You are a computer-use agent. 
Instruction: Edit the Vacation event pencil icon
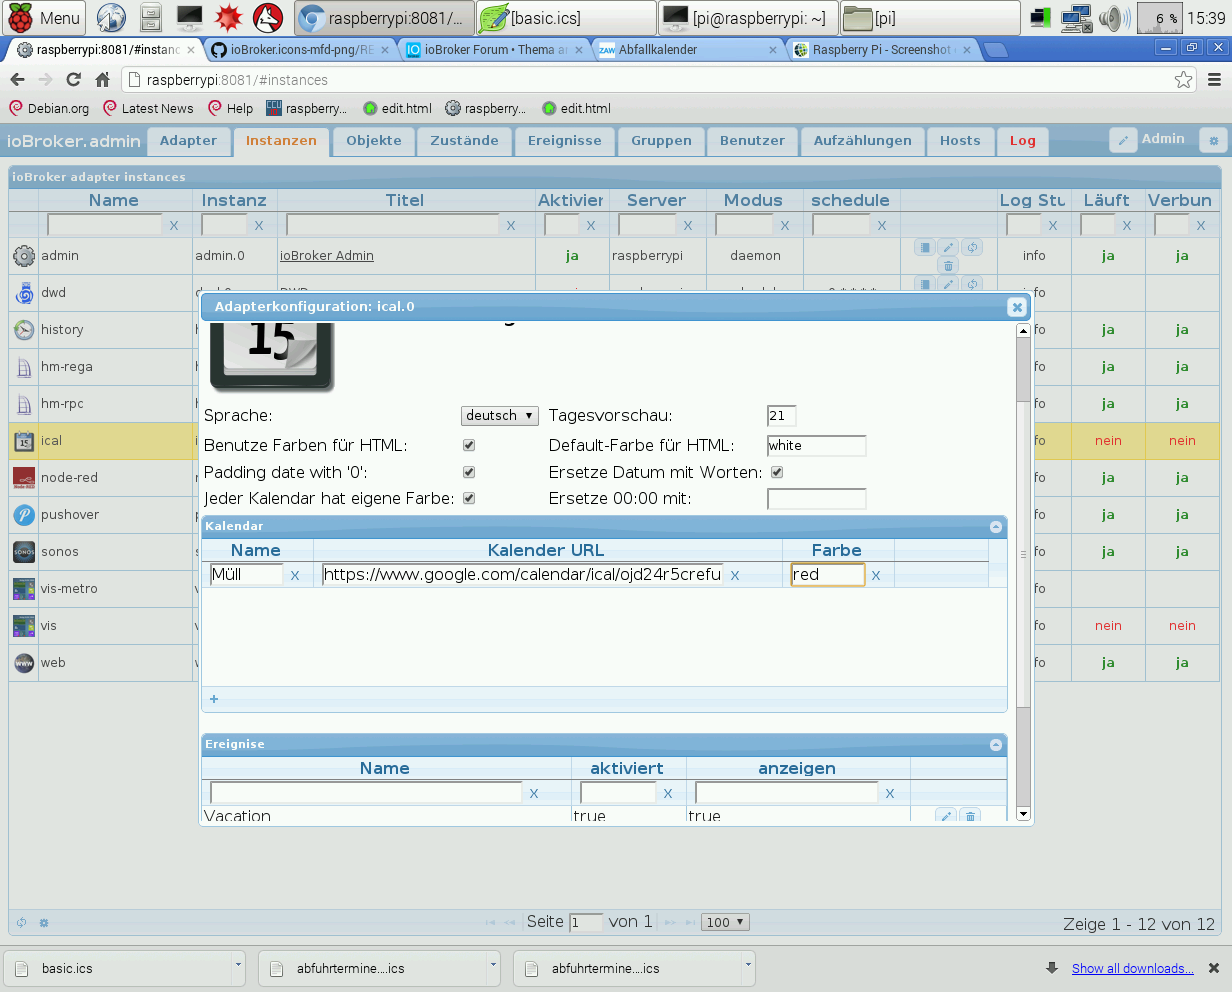click(x=945, y=816)
